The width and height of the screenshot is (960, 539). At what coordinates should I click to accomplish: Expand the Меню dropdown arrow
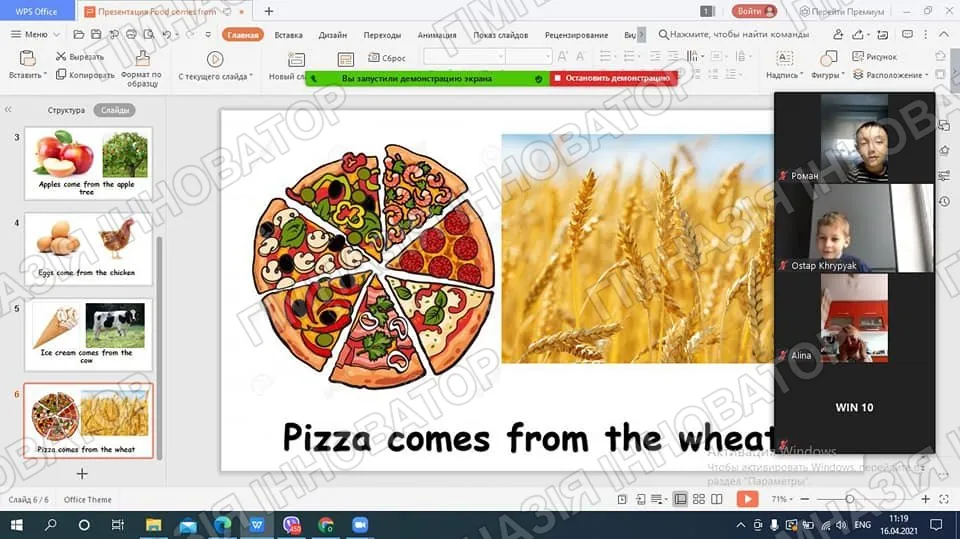tap(56, 35)
